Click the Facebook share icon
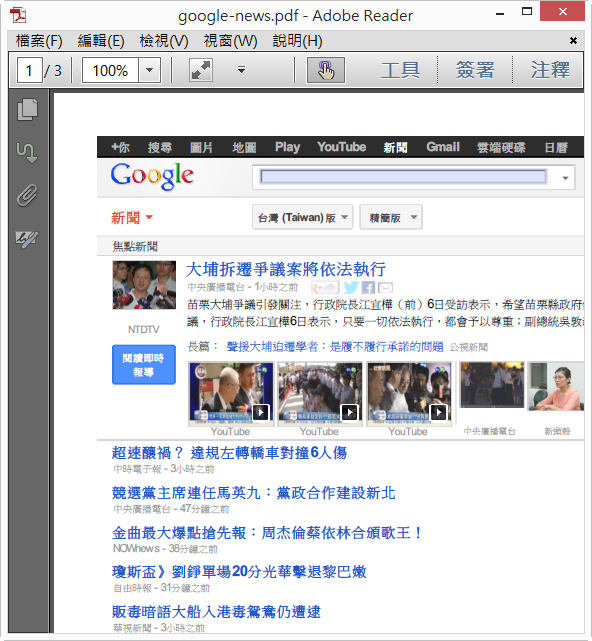This screenshot has height=641, width=592. pos(368,288)
